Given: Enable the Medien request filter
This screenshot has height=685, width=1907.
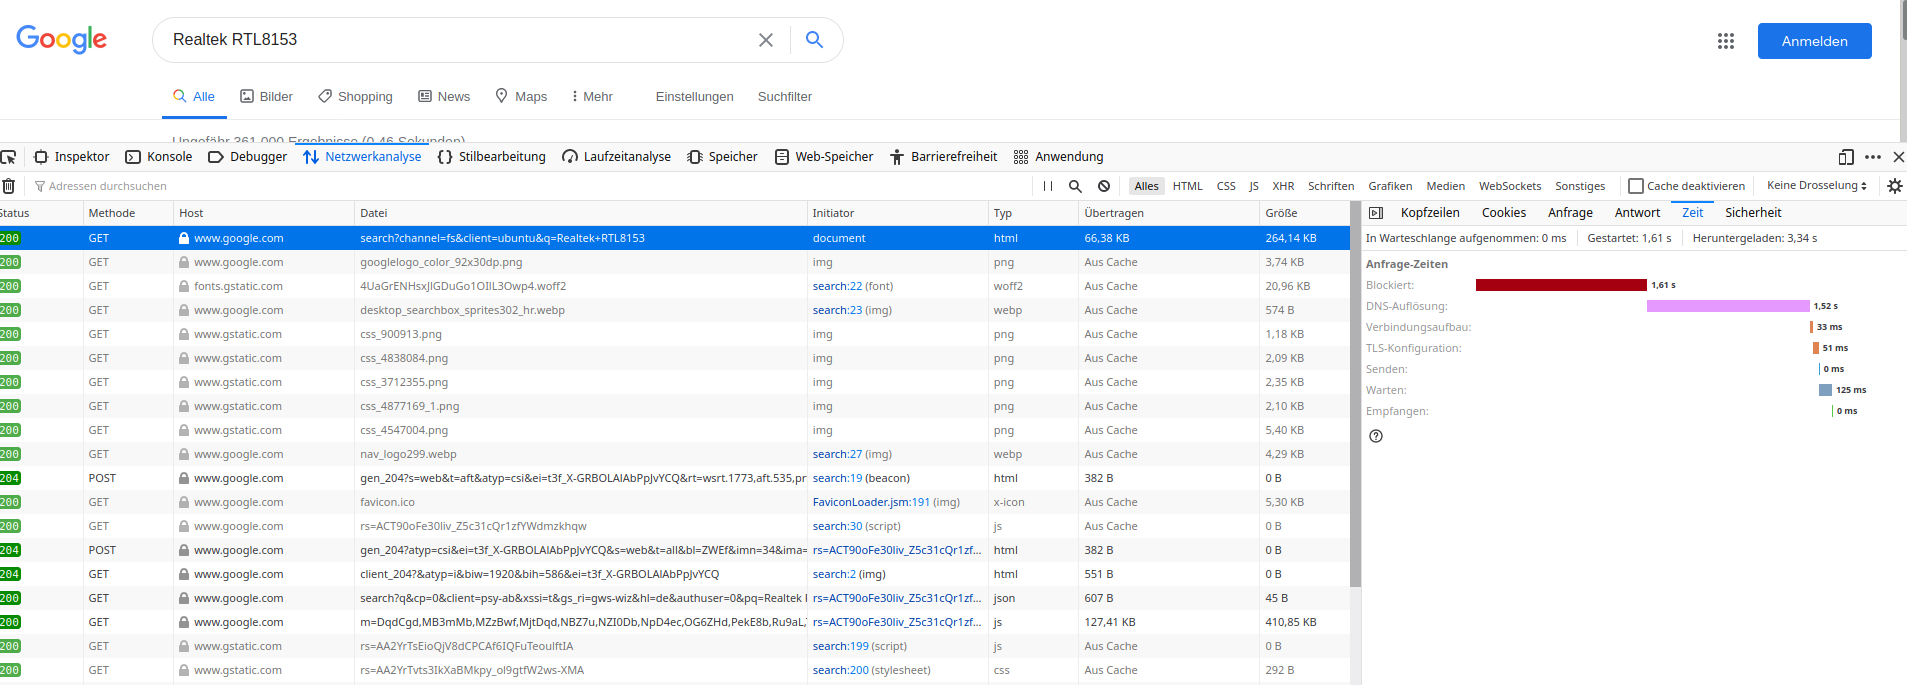Looking at the screenshot, I should [x=1446, y=186].
